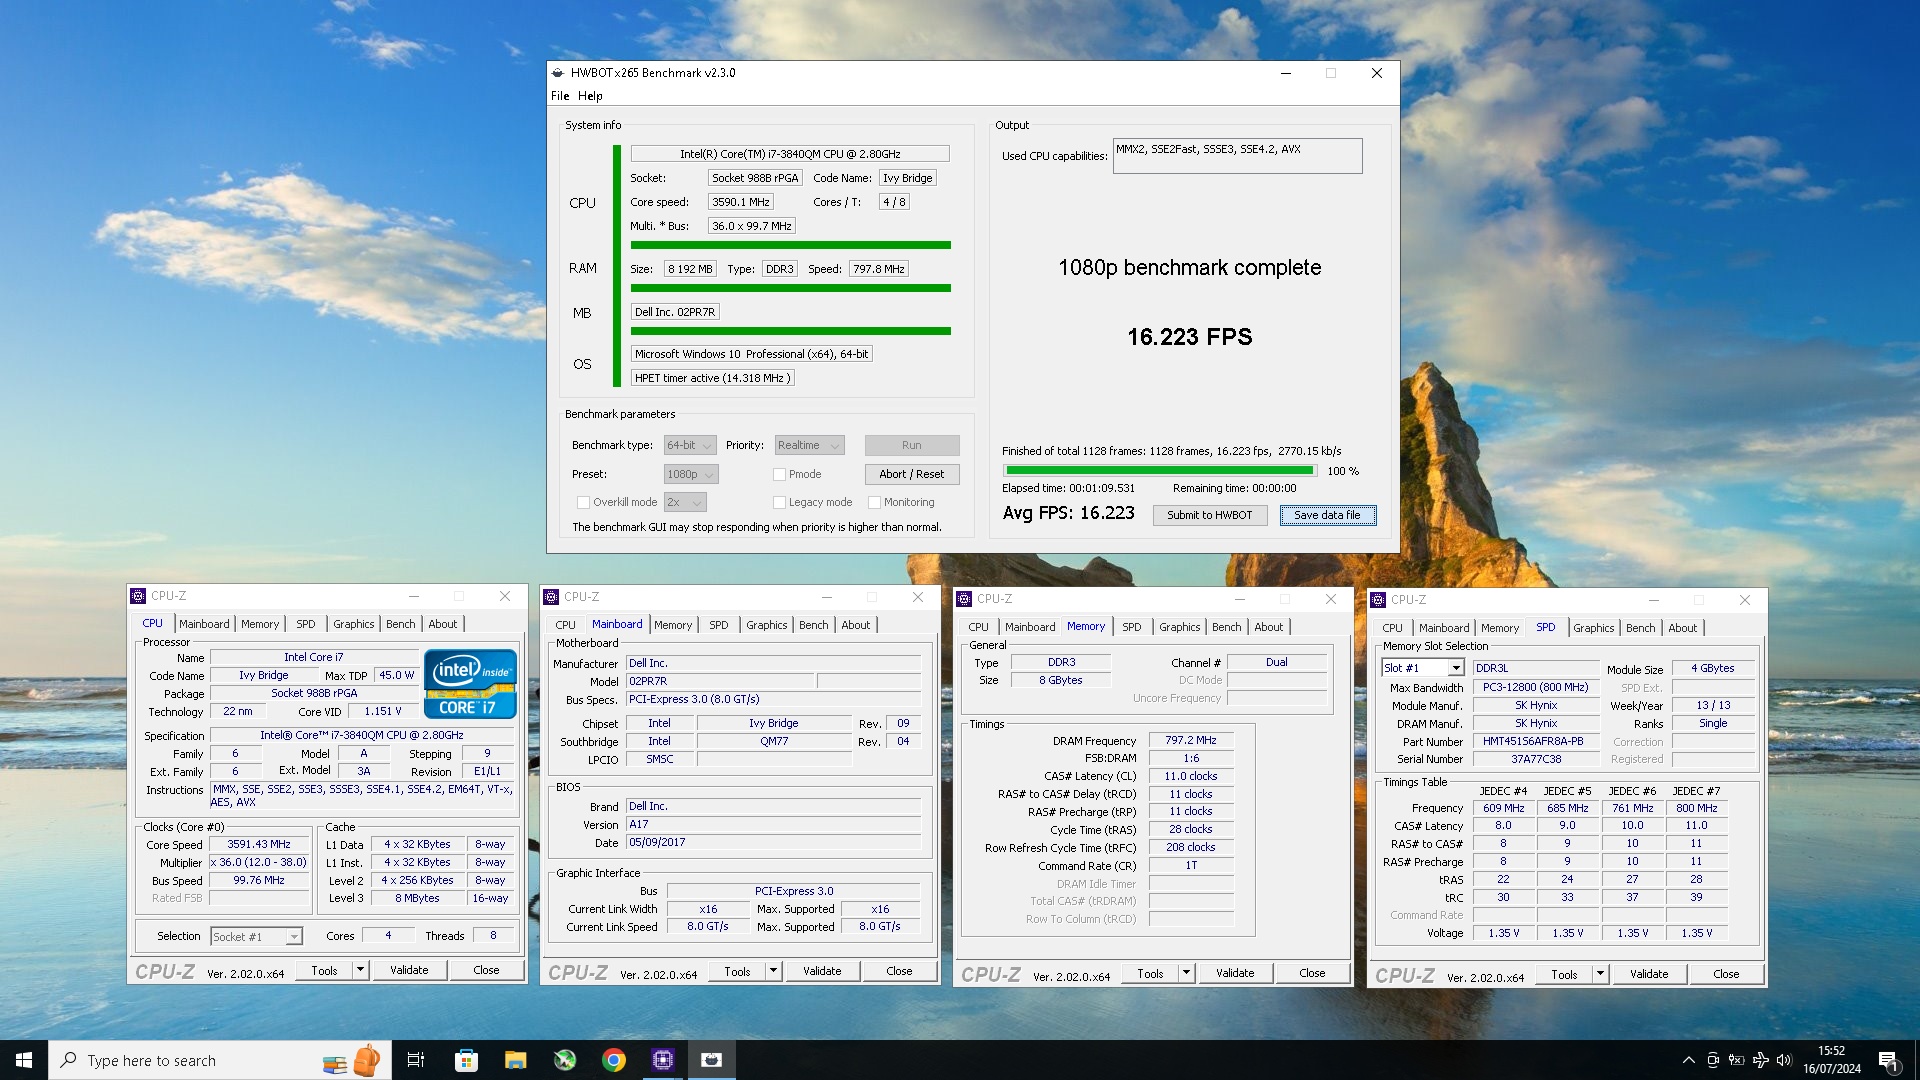Click HPET timer active field

pyautogui.click(x=713, y=378)
